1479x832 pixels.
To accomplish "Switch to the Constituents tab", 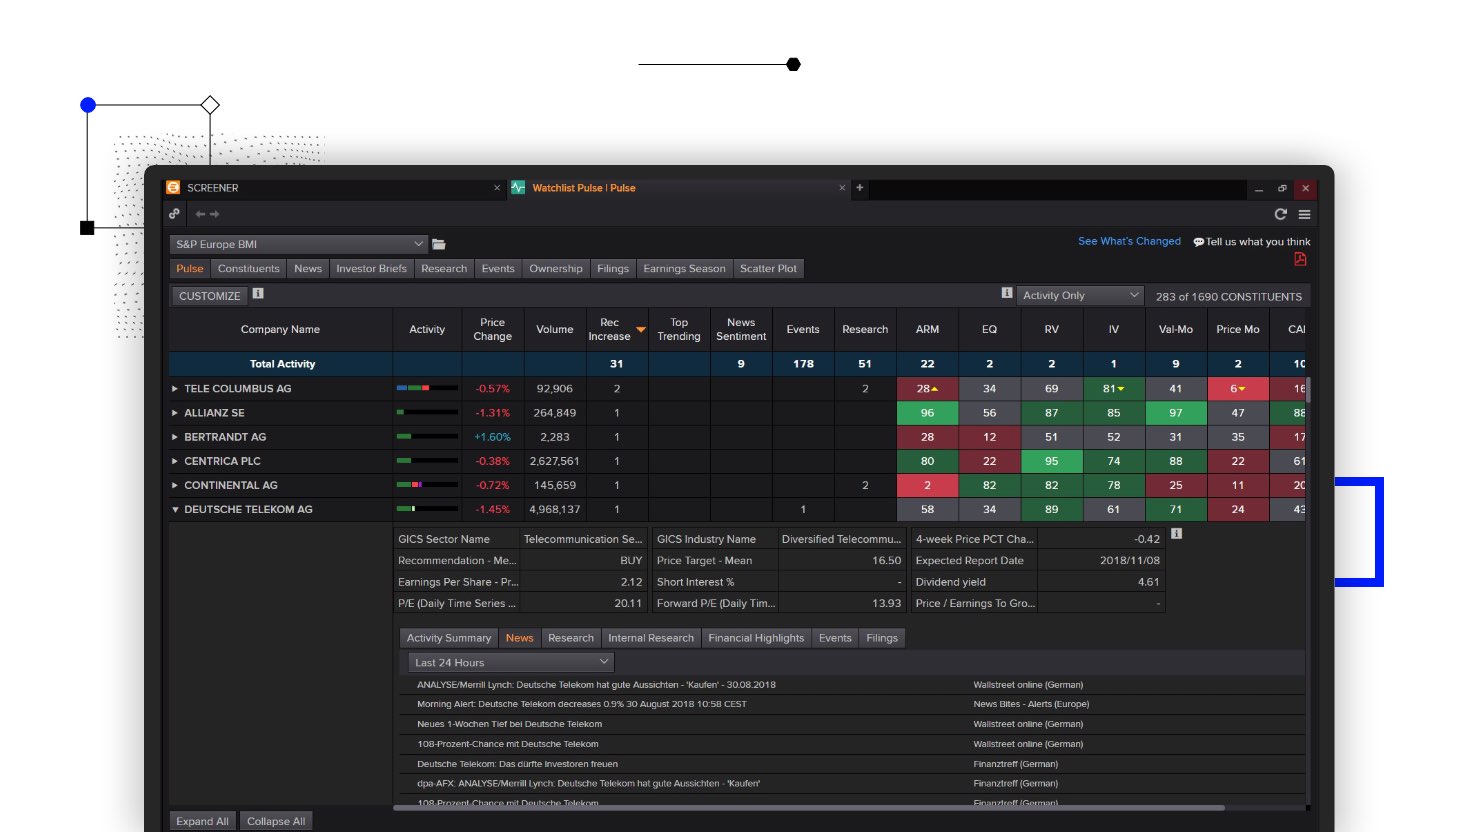I will (x=248, y=268).
